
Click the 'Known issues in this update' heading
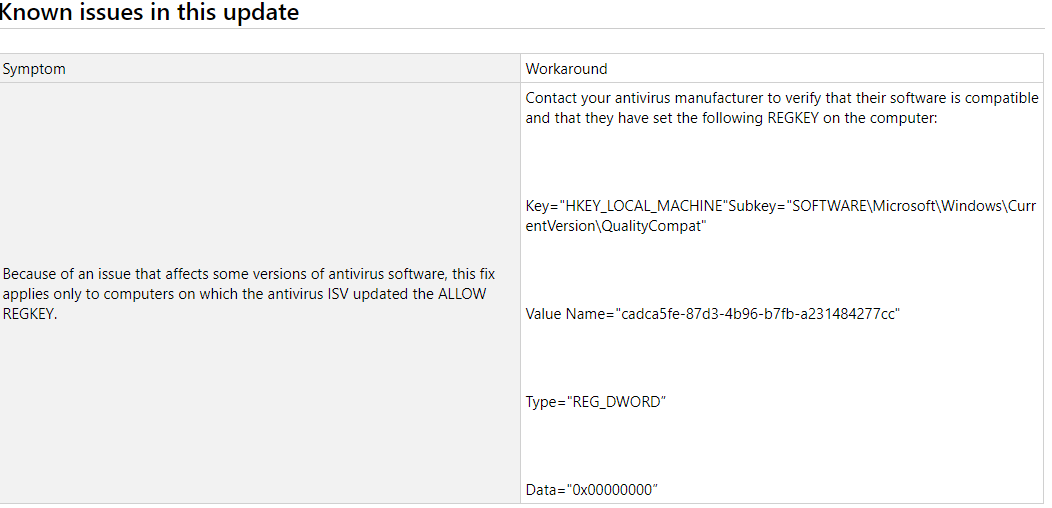coord(149,11)
